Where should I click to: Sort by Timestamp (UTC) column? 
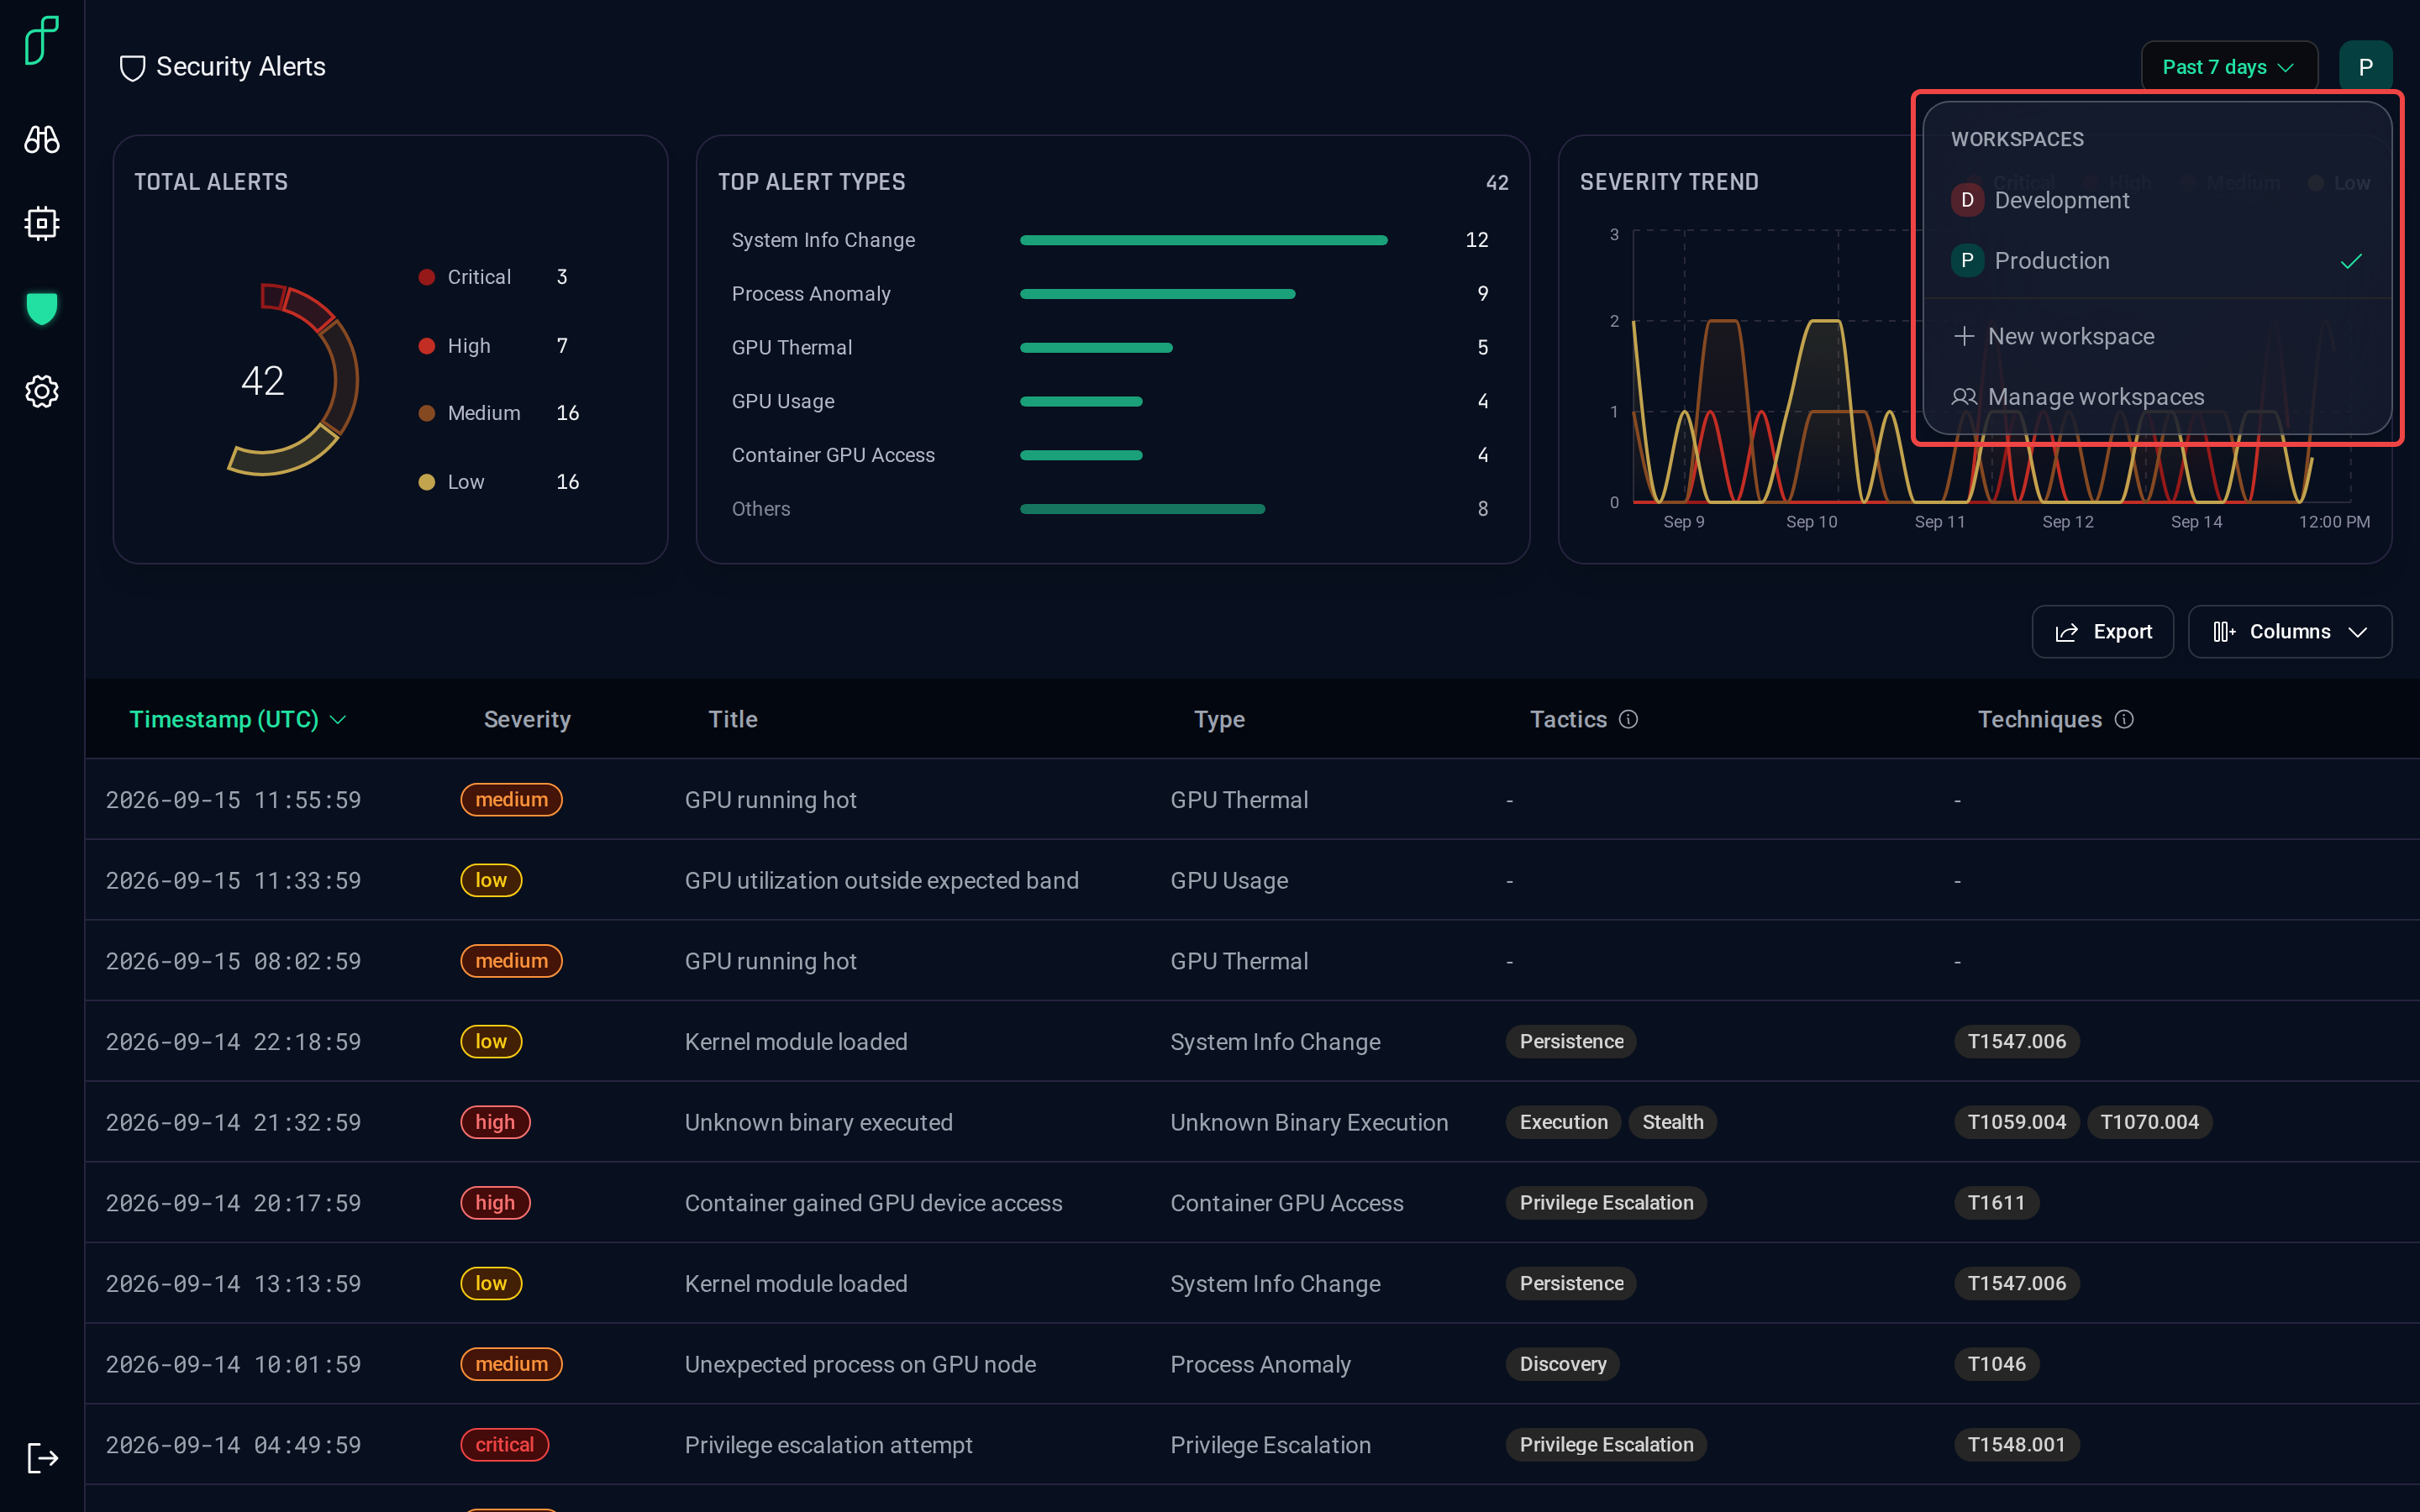point(237,719)
